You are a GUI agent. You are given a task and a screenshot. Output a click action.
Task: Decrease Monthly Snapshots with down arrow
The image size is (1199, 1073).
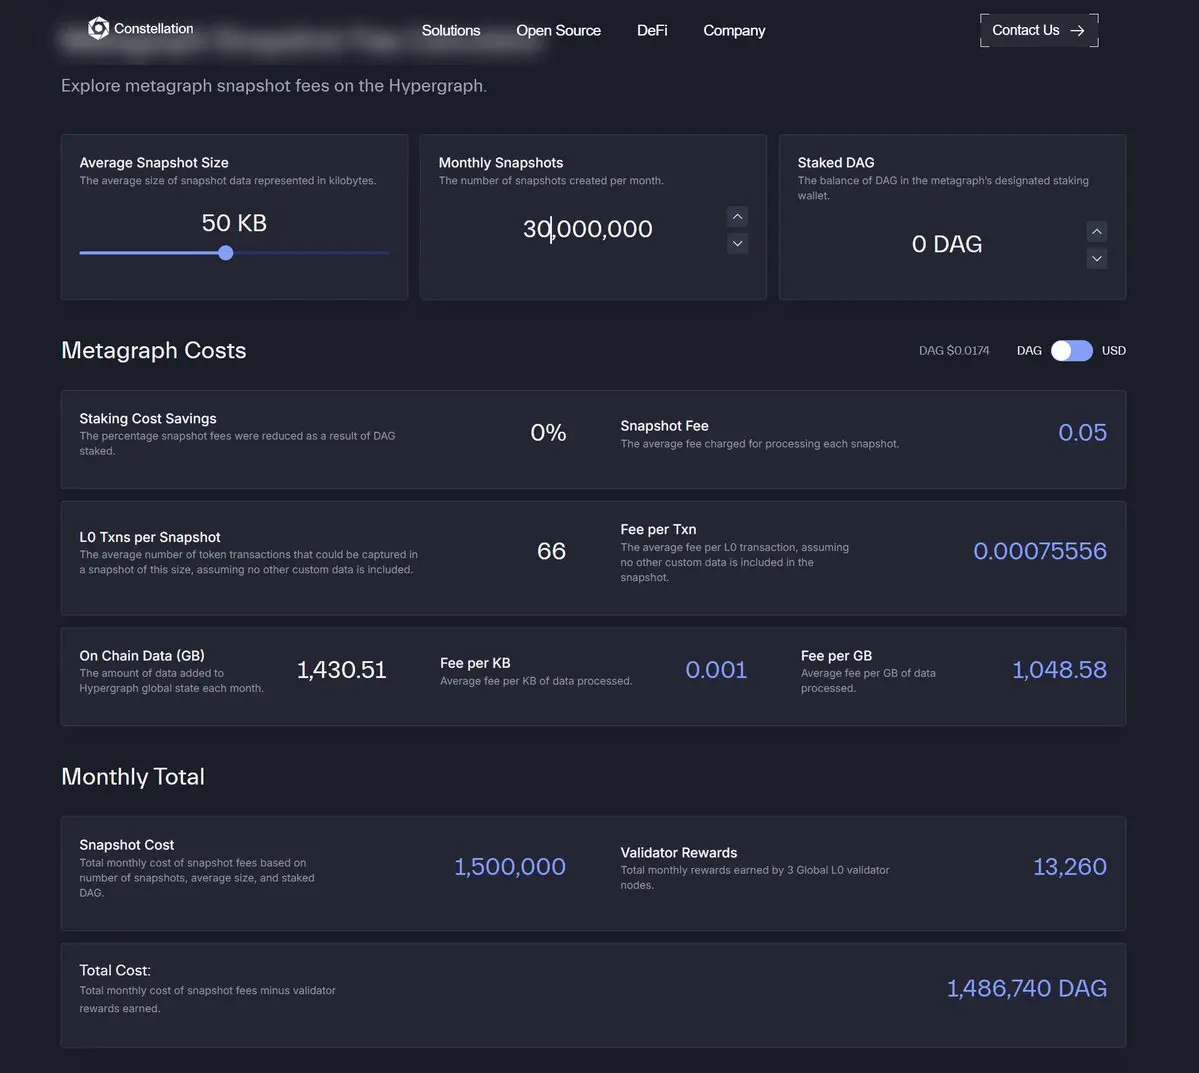(737, 244)
